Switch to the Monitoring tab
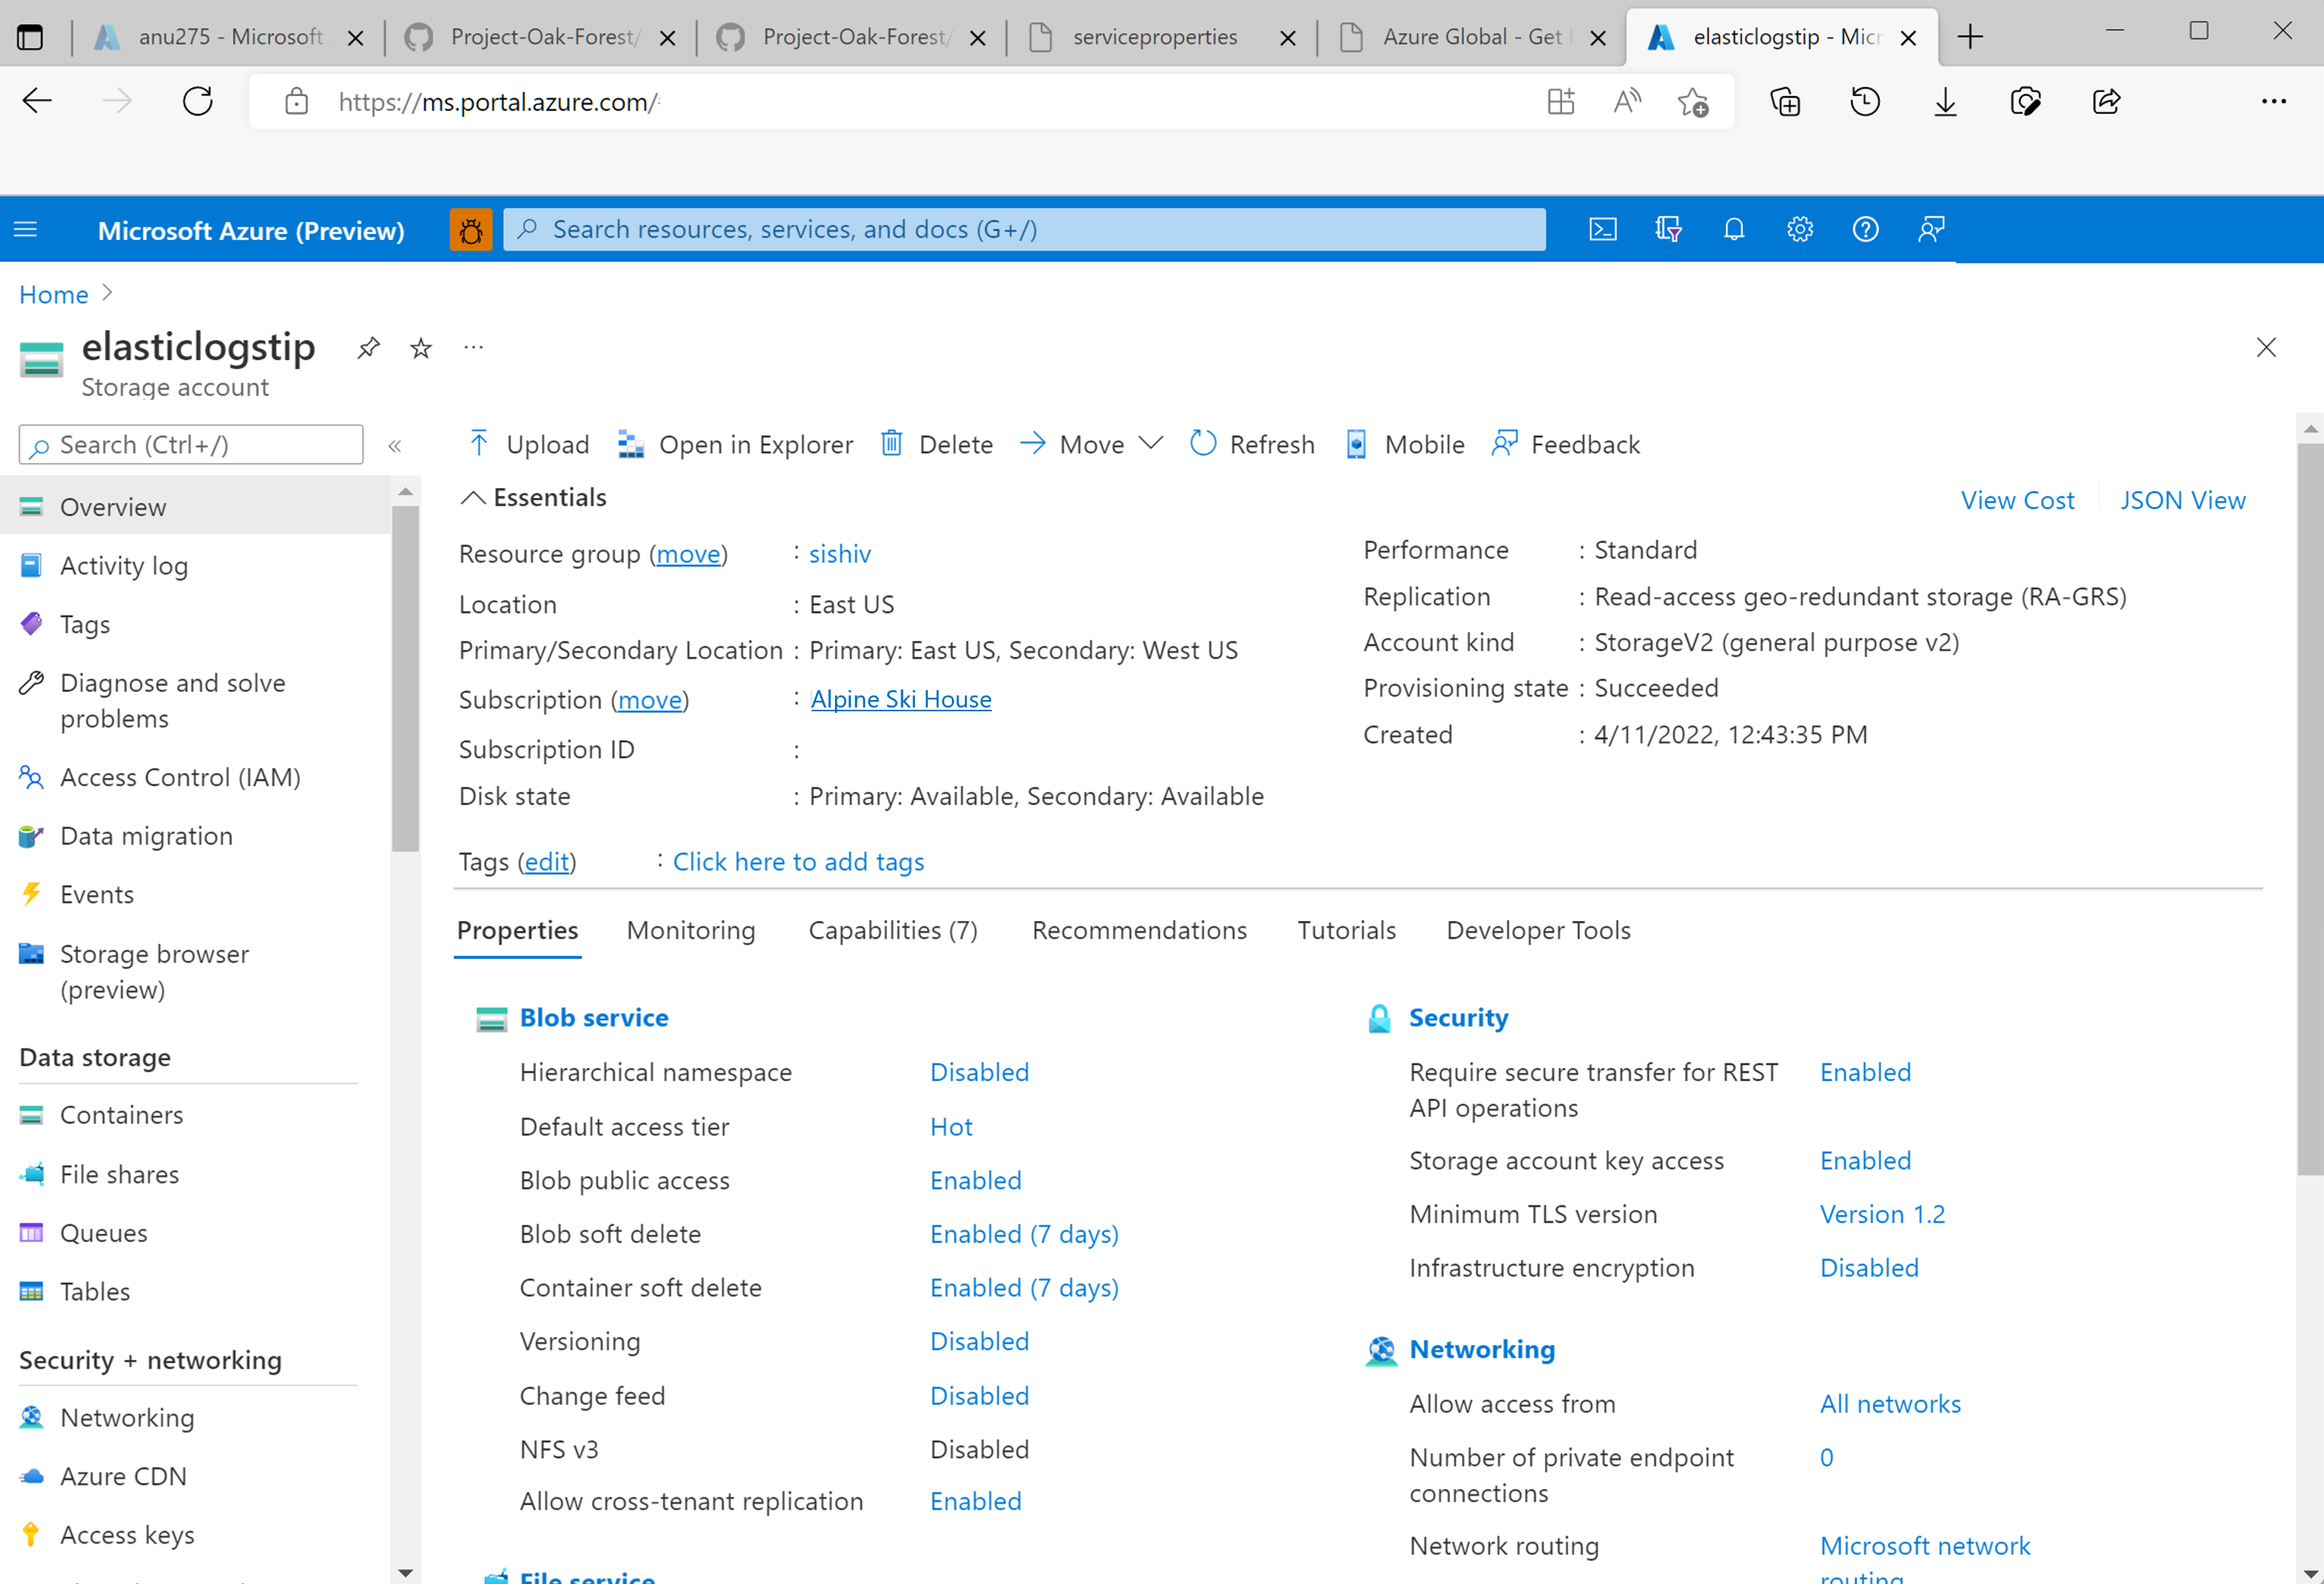Image resolution: width=2324 pixels, height=1584 pixels. click(690, 930)
